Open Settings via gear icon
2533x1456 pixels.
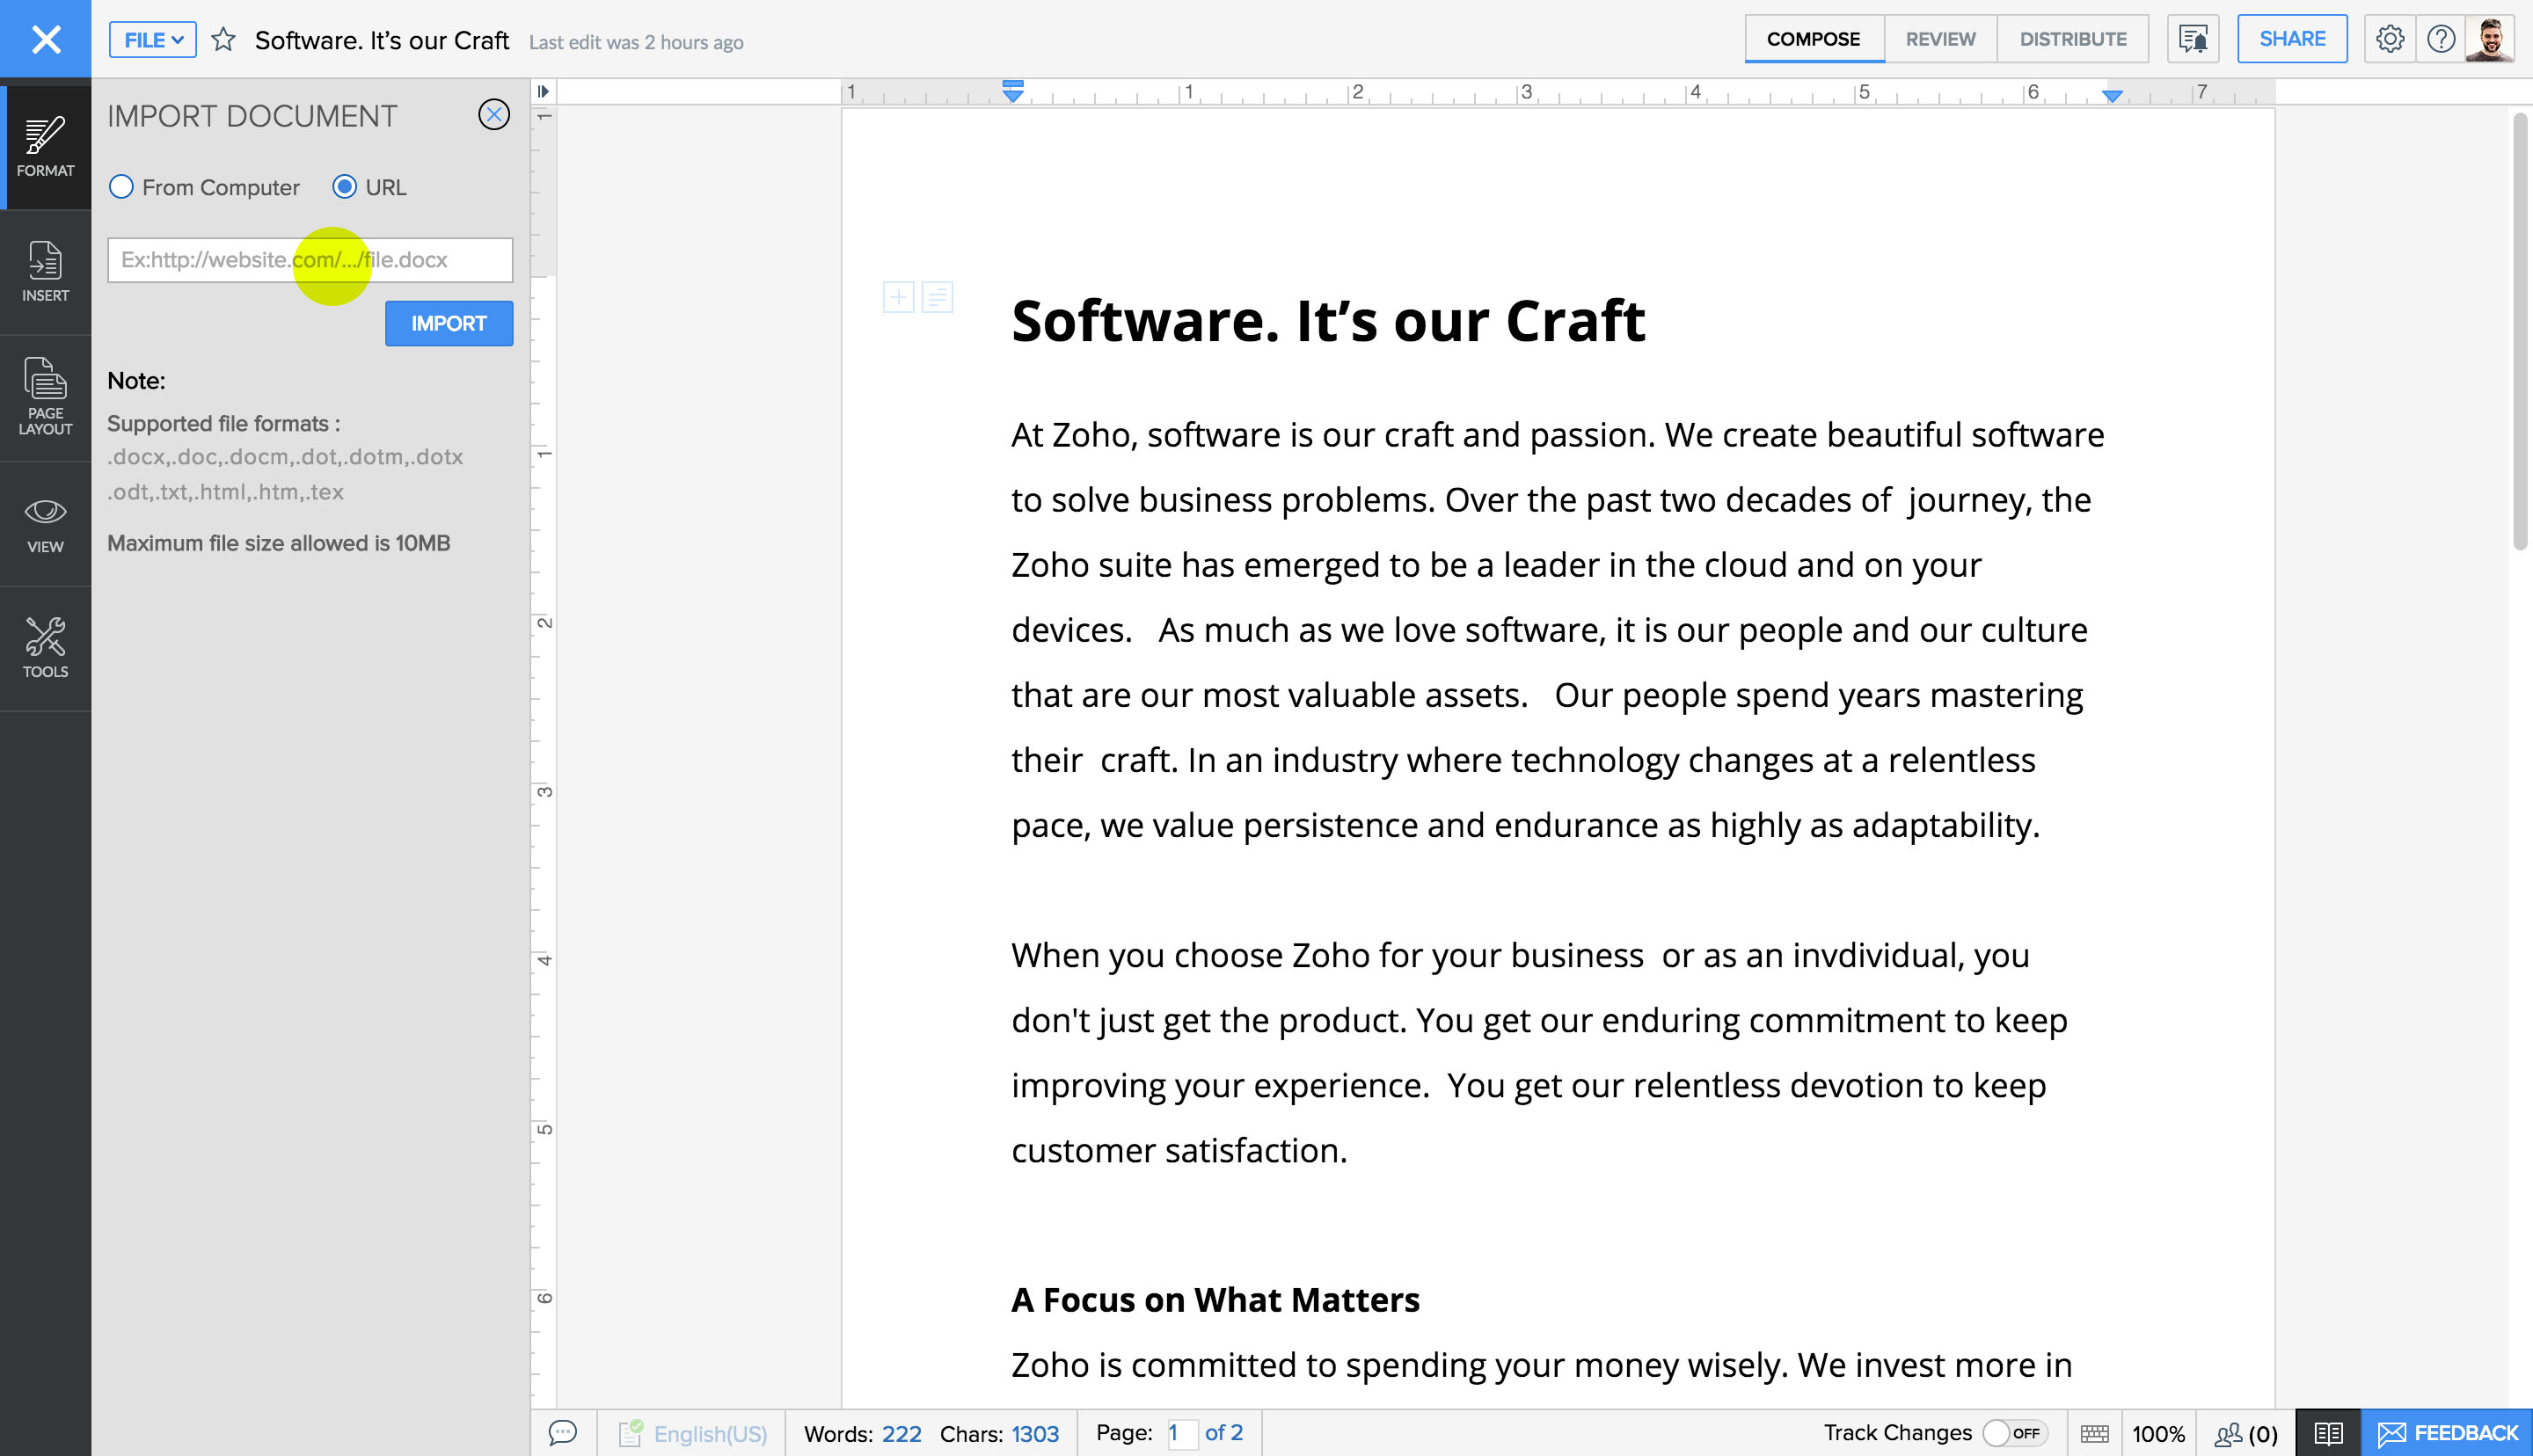click(x=2391, y=39)
